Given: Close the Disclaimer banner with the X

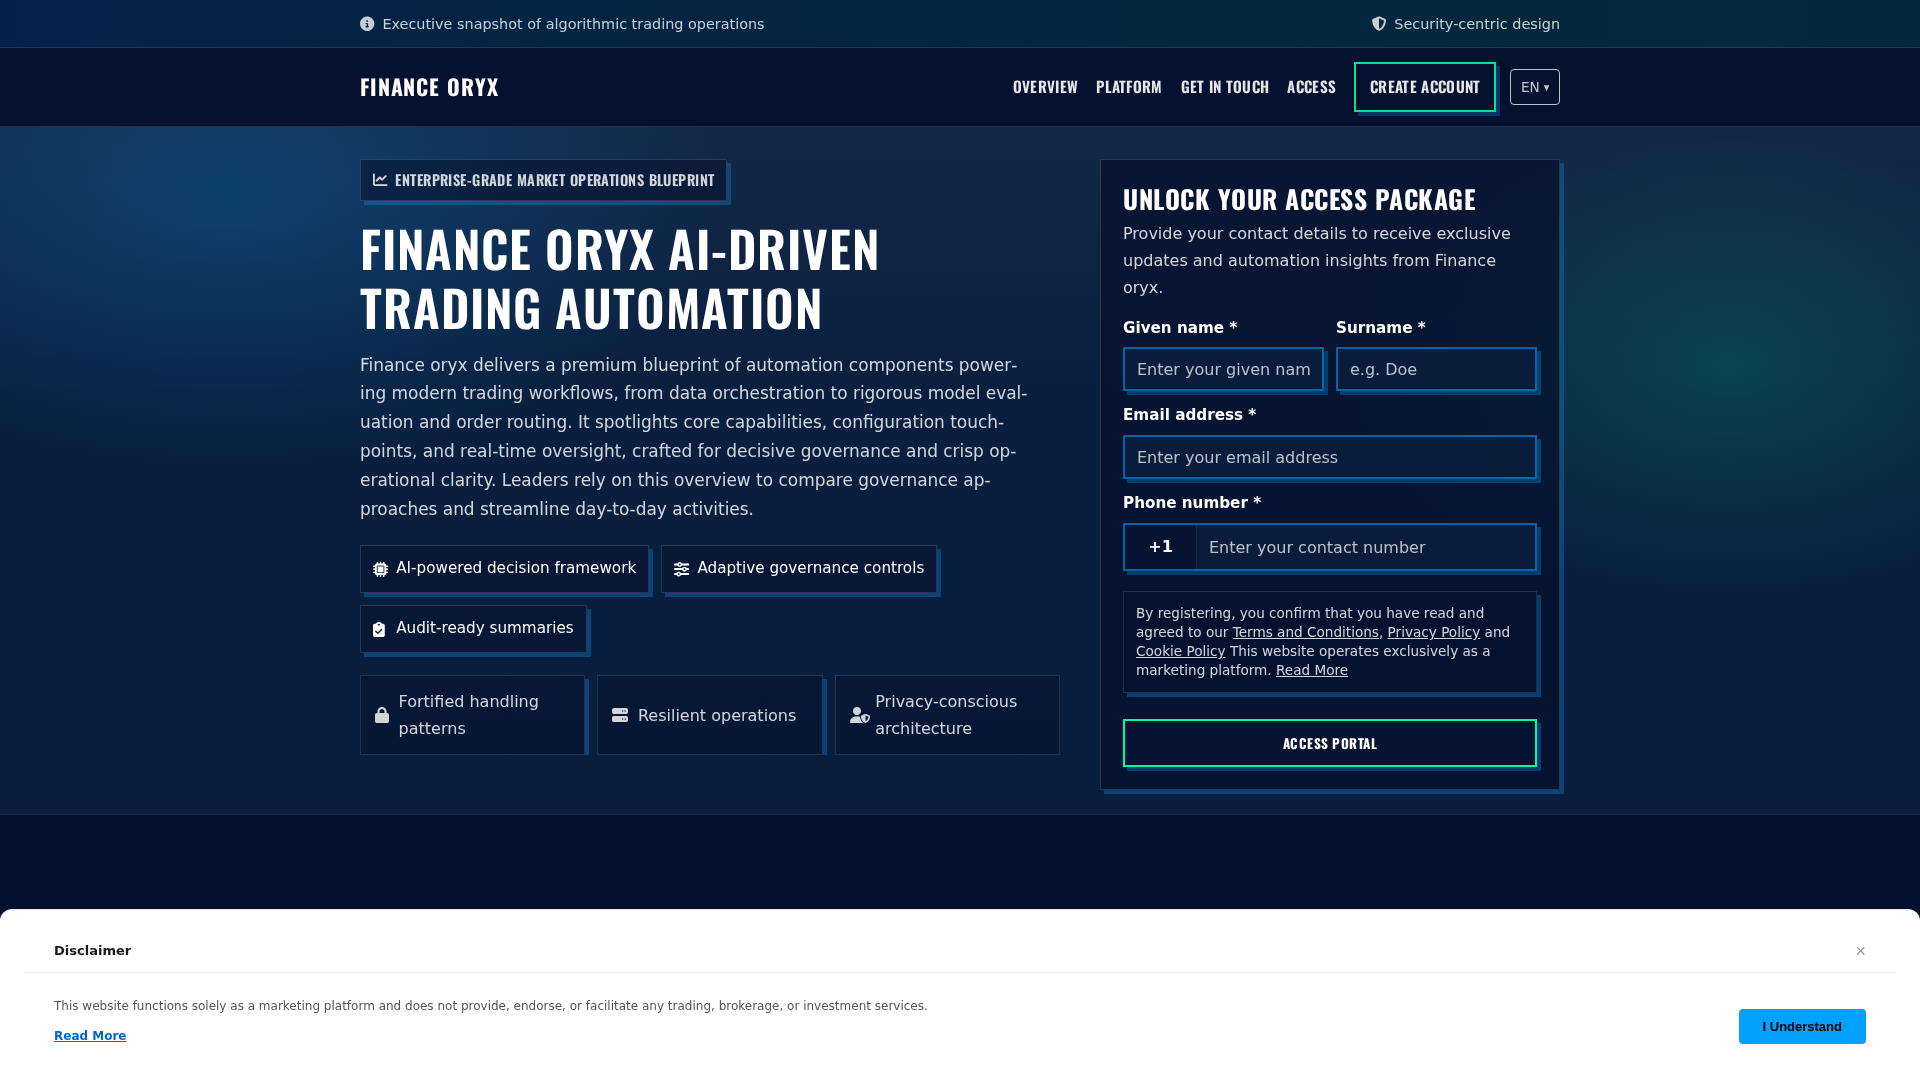Looking at the screenshot, I should pos(1861,951).
